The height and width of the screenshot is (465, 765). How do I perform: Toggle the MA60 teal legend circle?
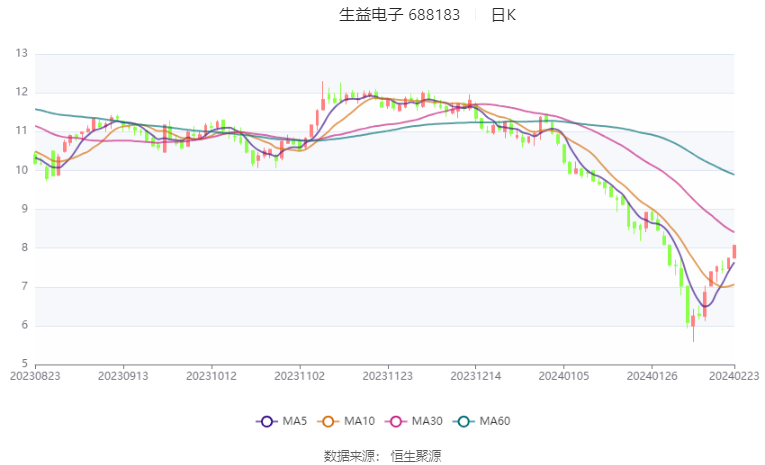pyautogui.click(x=463, y=421)
